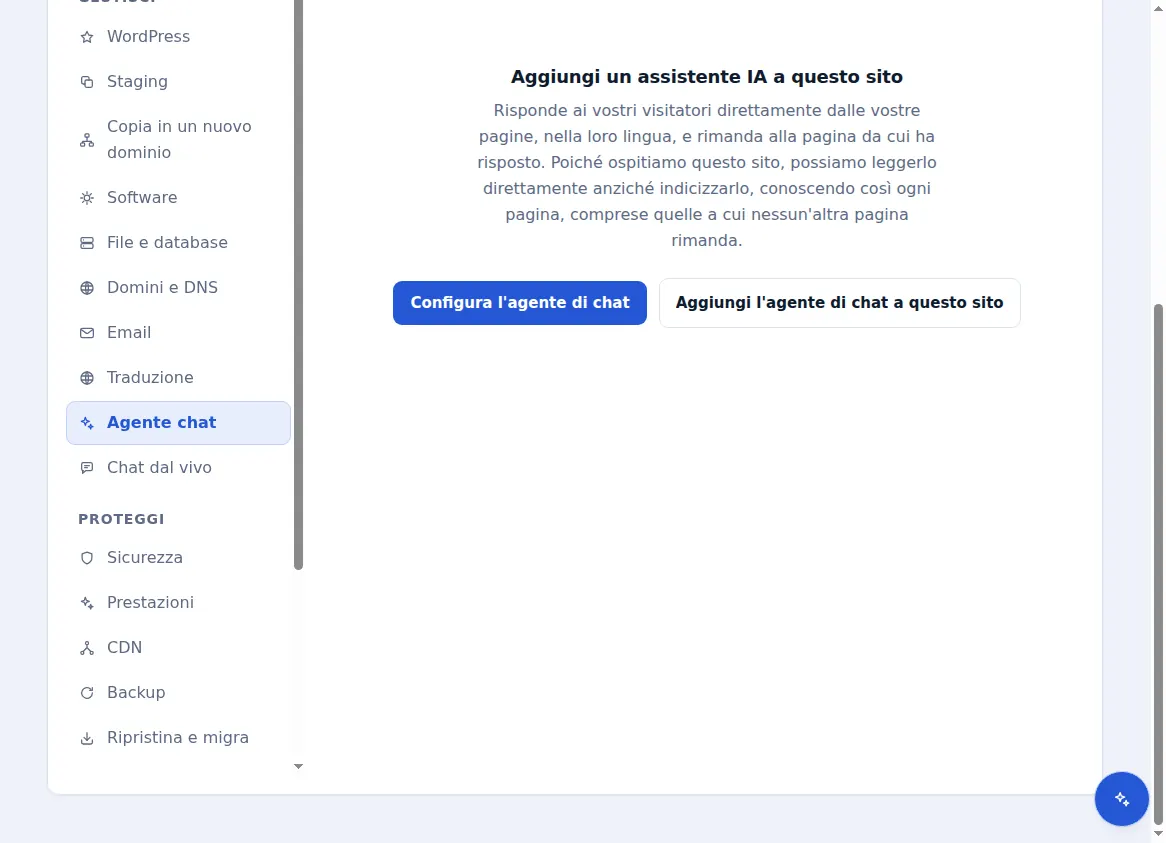
Task: Open the Traduzione item
Action: tap(178, 378)
